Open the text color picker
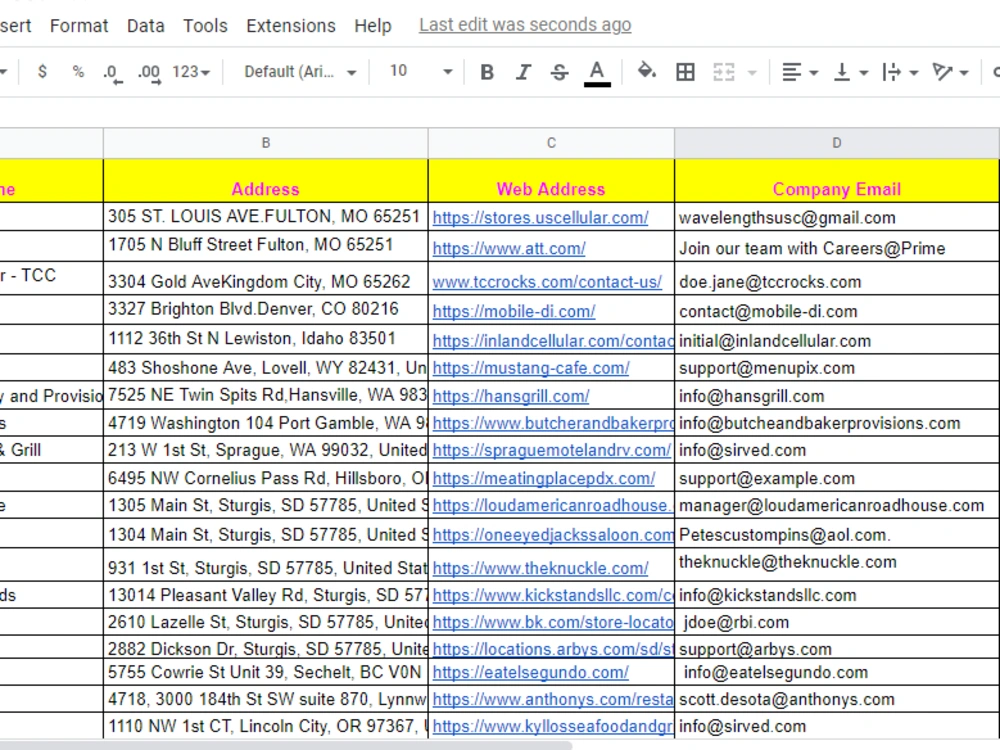Screen dimensions: 1000x750 click(597, 72)
